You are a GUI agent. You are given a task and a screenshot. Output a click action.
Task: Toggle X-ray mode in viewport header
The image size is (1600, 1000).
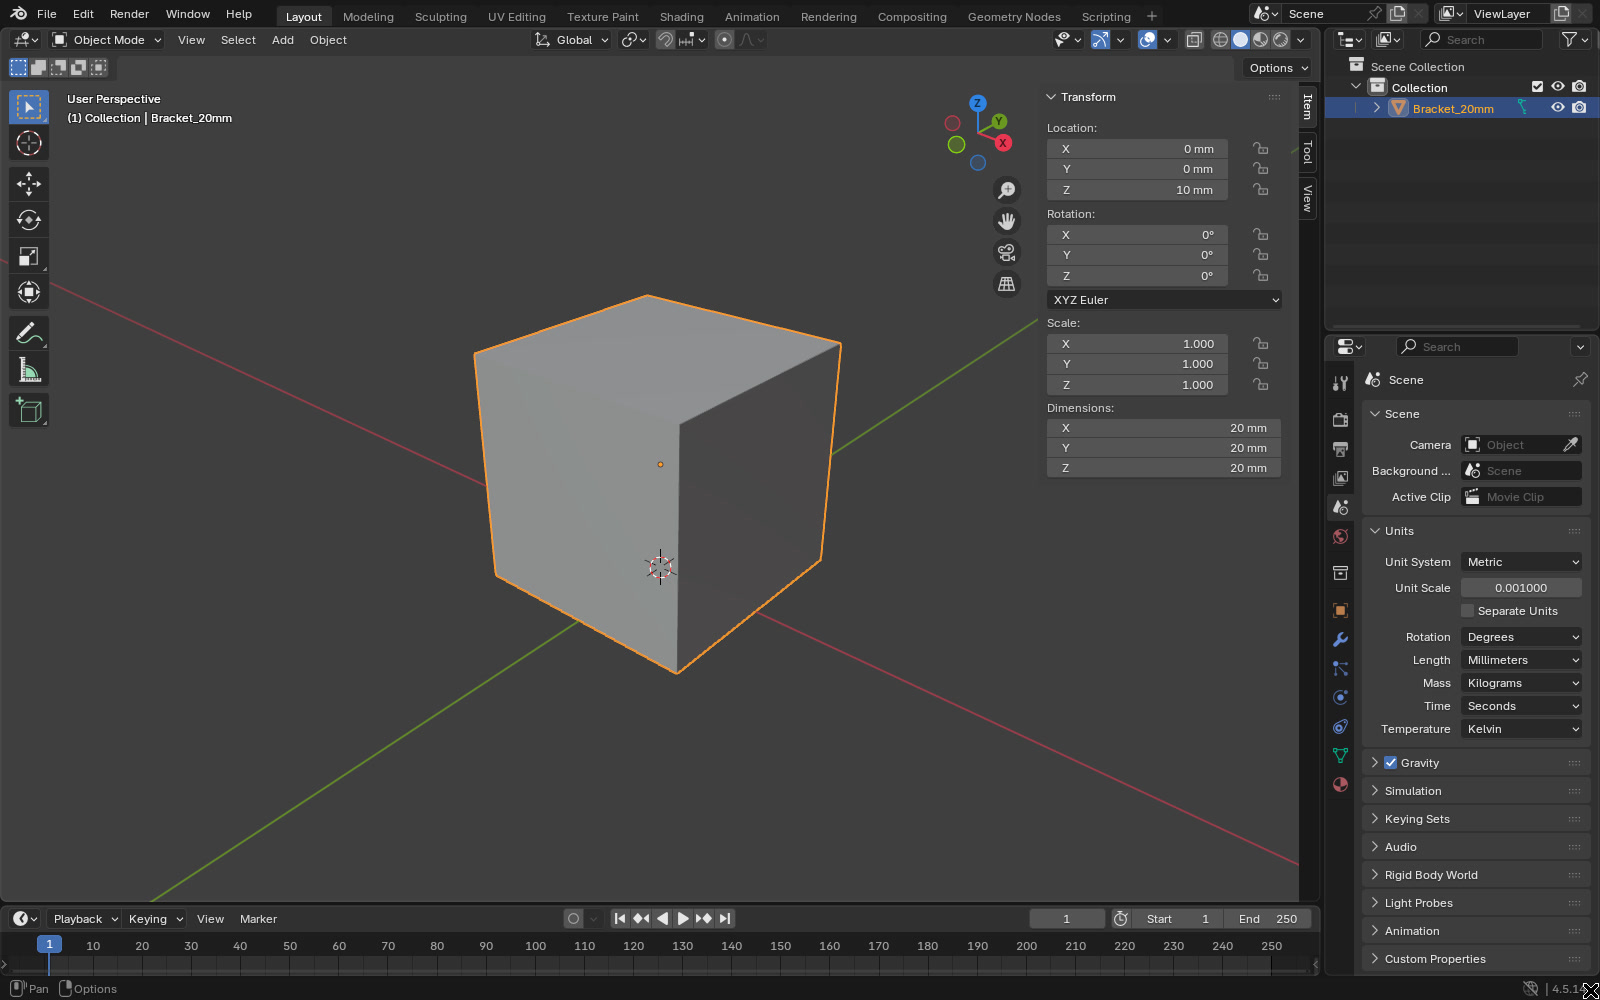tap(1194, 40)
